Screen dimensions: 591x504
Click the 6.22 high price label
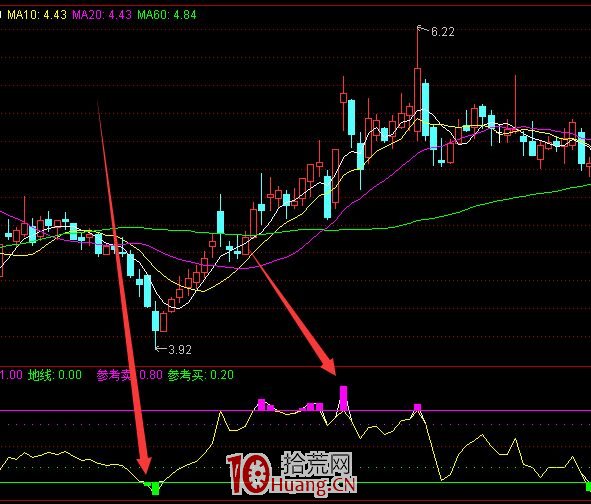click(442, 32)
